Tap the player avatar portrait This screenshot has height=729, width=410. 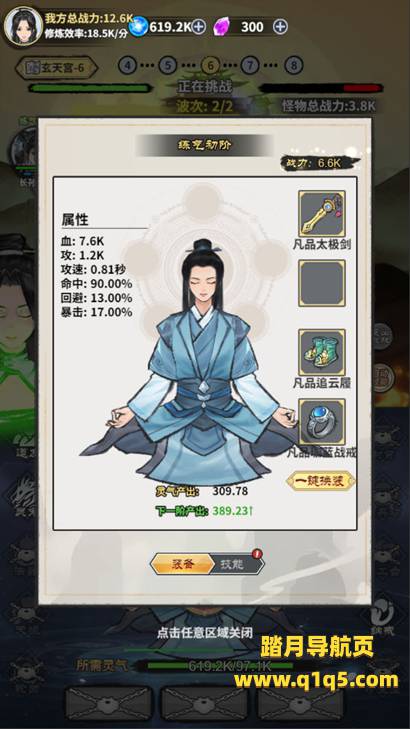23,26
